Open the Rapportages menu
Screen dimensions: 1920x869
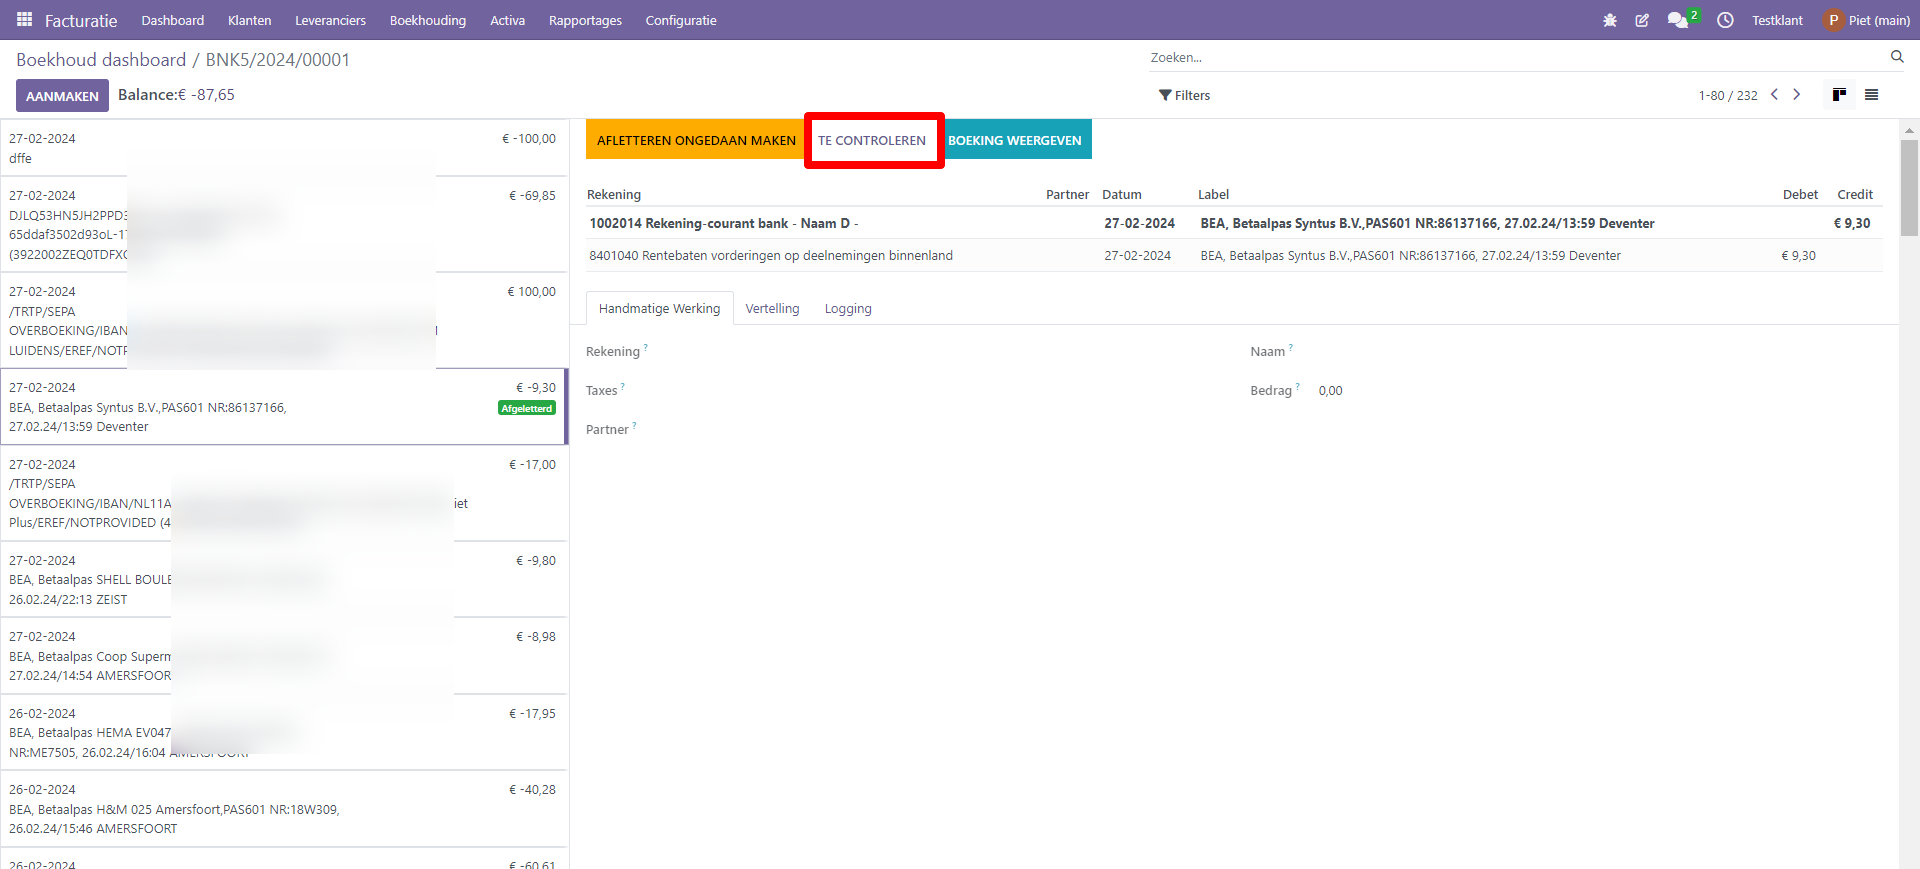585,20
